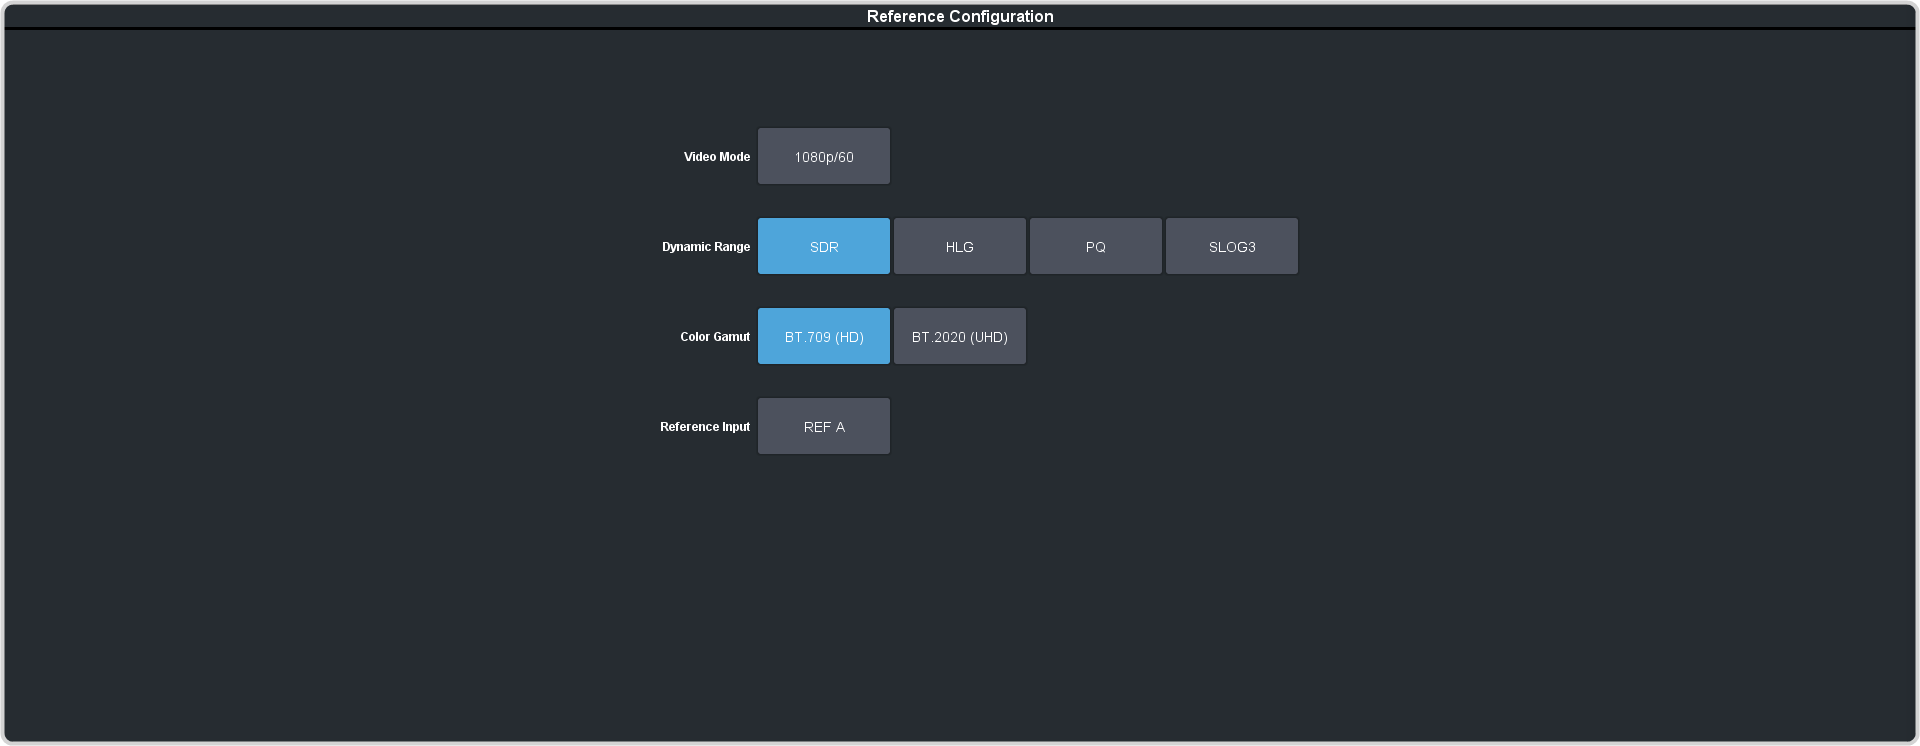Open the REF A reference input selector
1920x746 pixels.
coord(824,426)
